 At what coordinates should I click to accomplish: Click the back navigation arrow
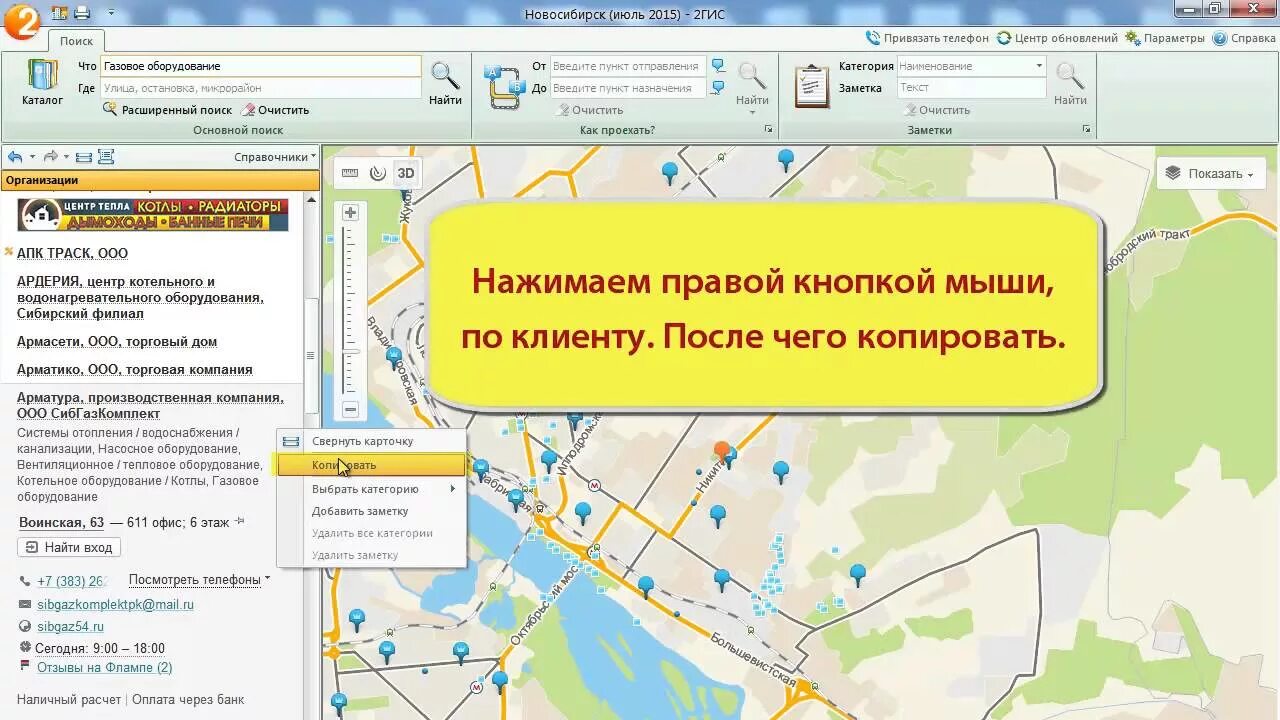pyautogui.click(x=15, y=157)
